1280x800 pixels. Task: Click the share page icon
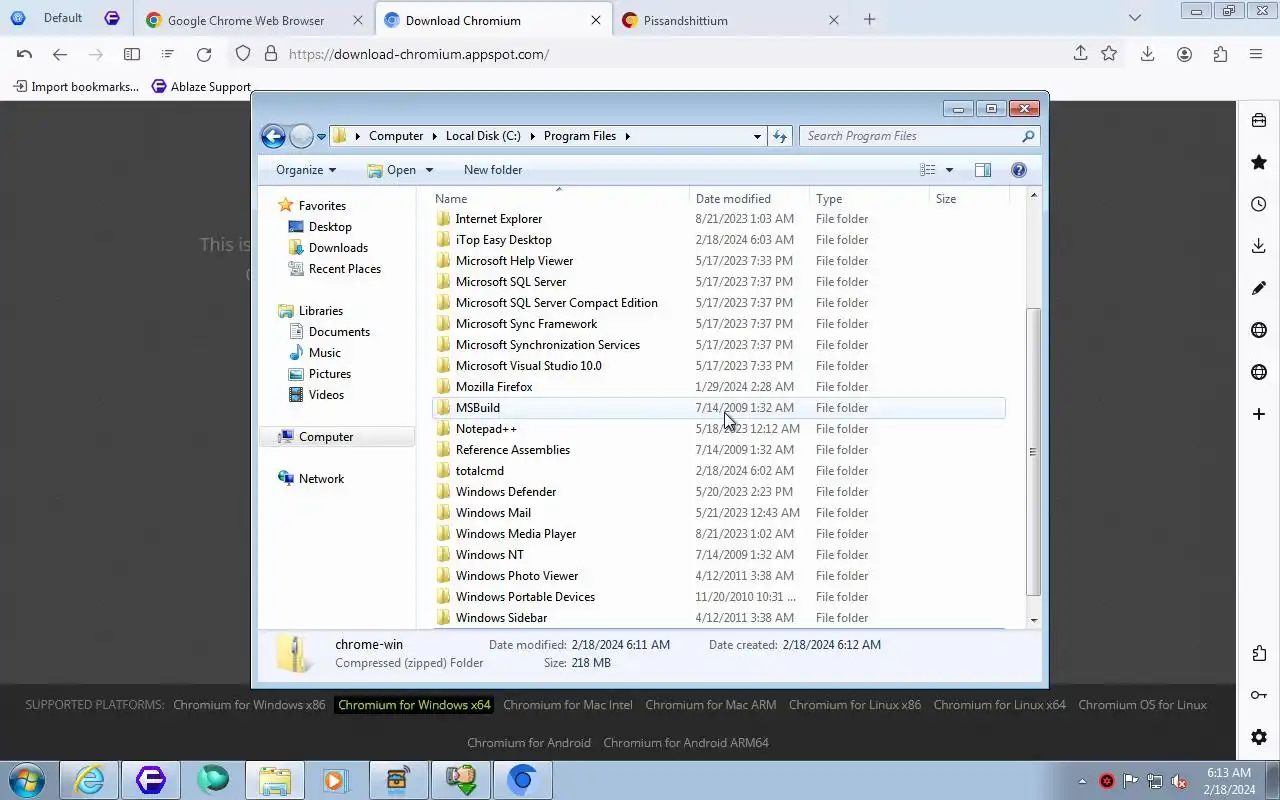coord(1080,54)
